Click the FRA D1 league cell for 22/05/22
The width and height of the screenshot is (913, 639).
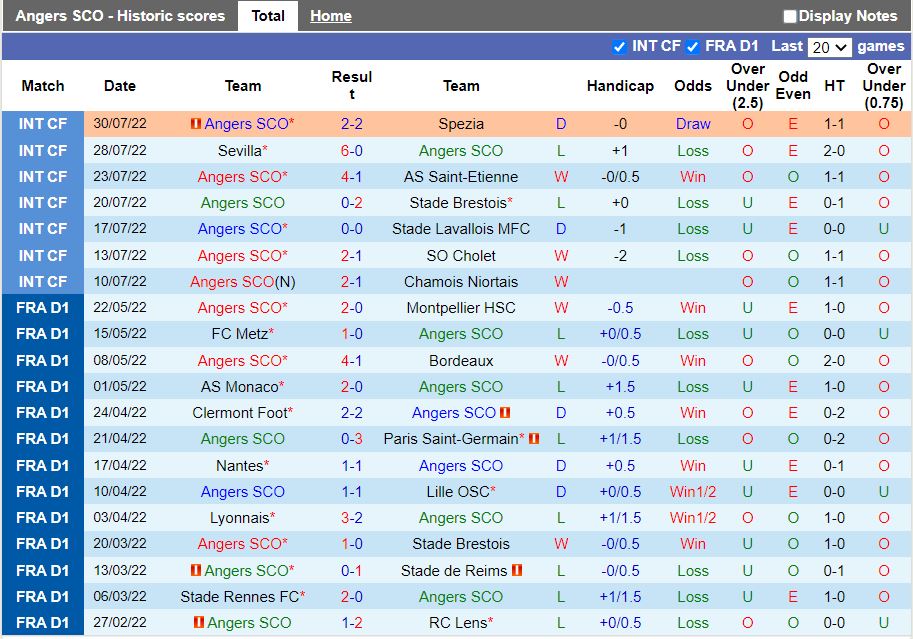click(x=42, y=308)
